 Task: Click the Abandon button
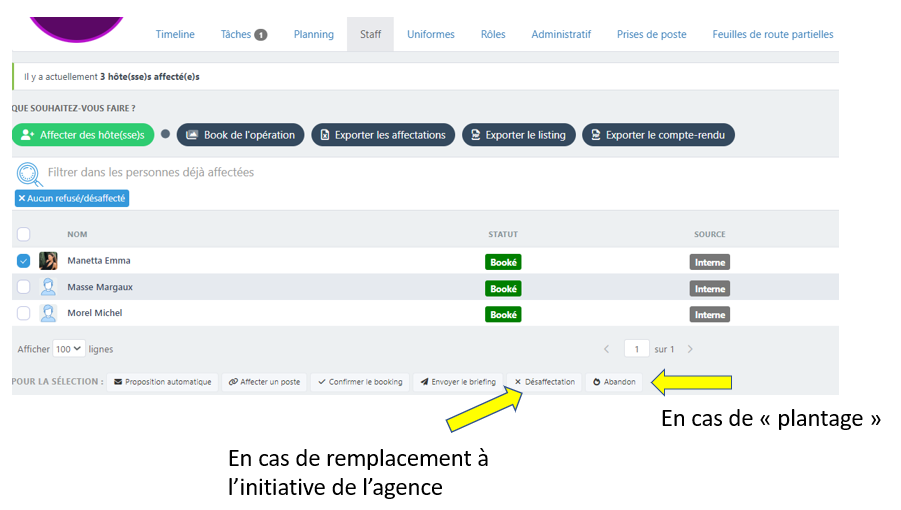click(x=613, y=382)
